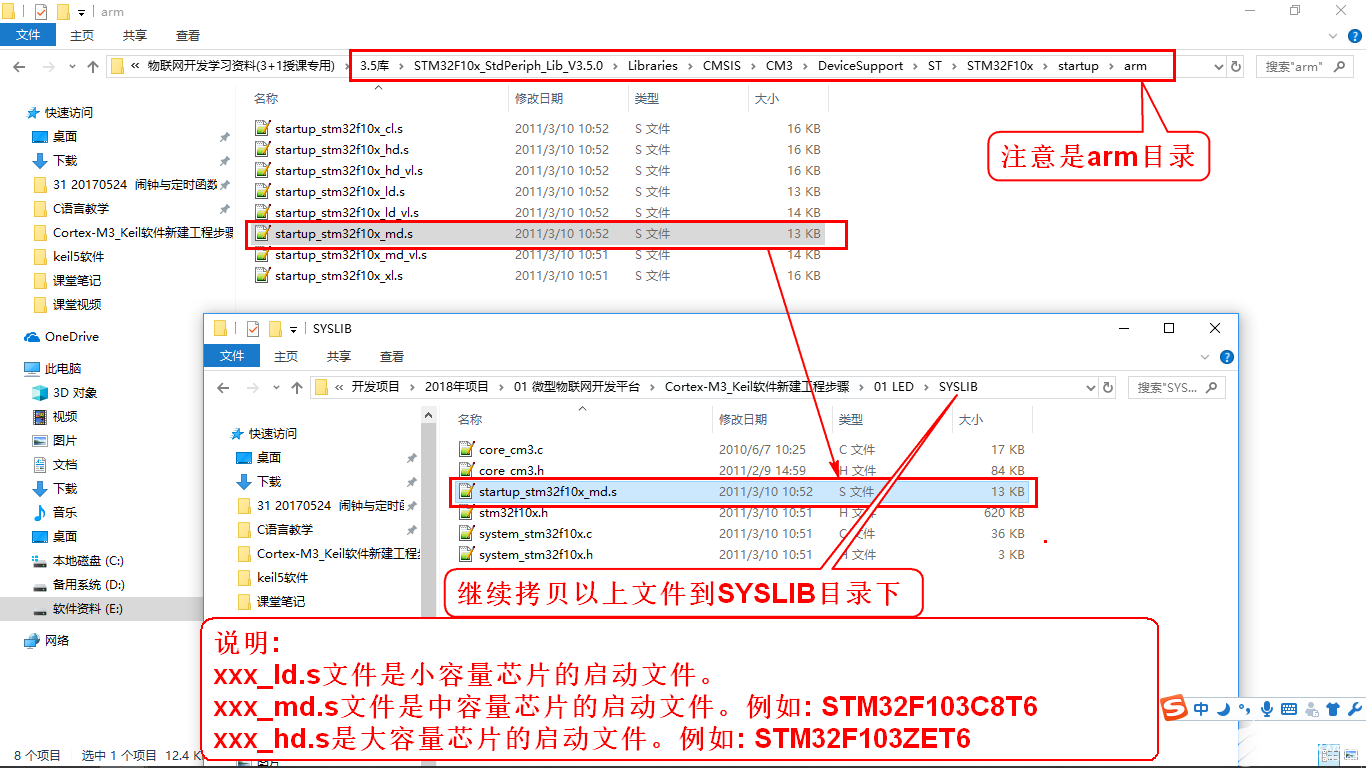
Task: Navigate back in the SYSLIB window
Action: (223, 387)
